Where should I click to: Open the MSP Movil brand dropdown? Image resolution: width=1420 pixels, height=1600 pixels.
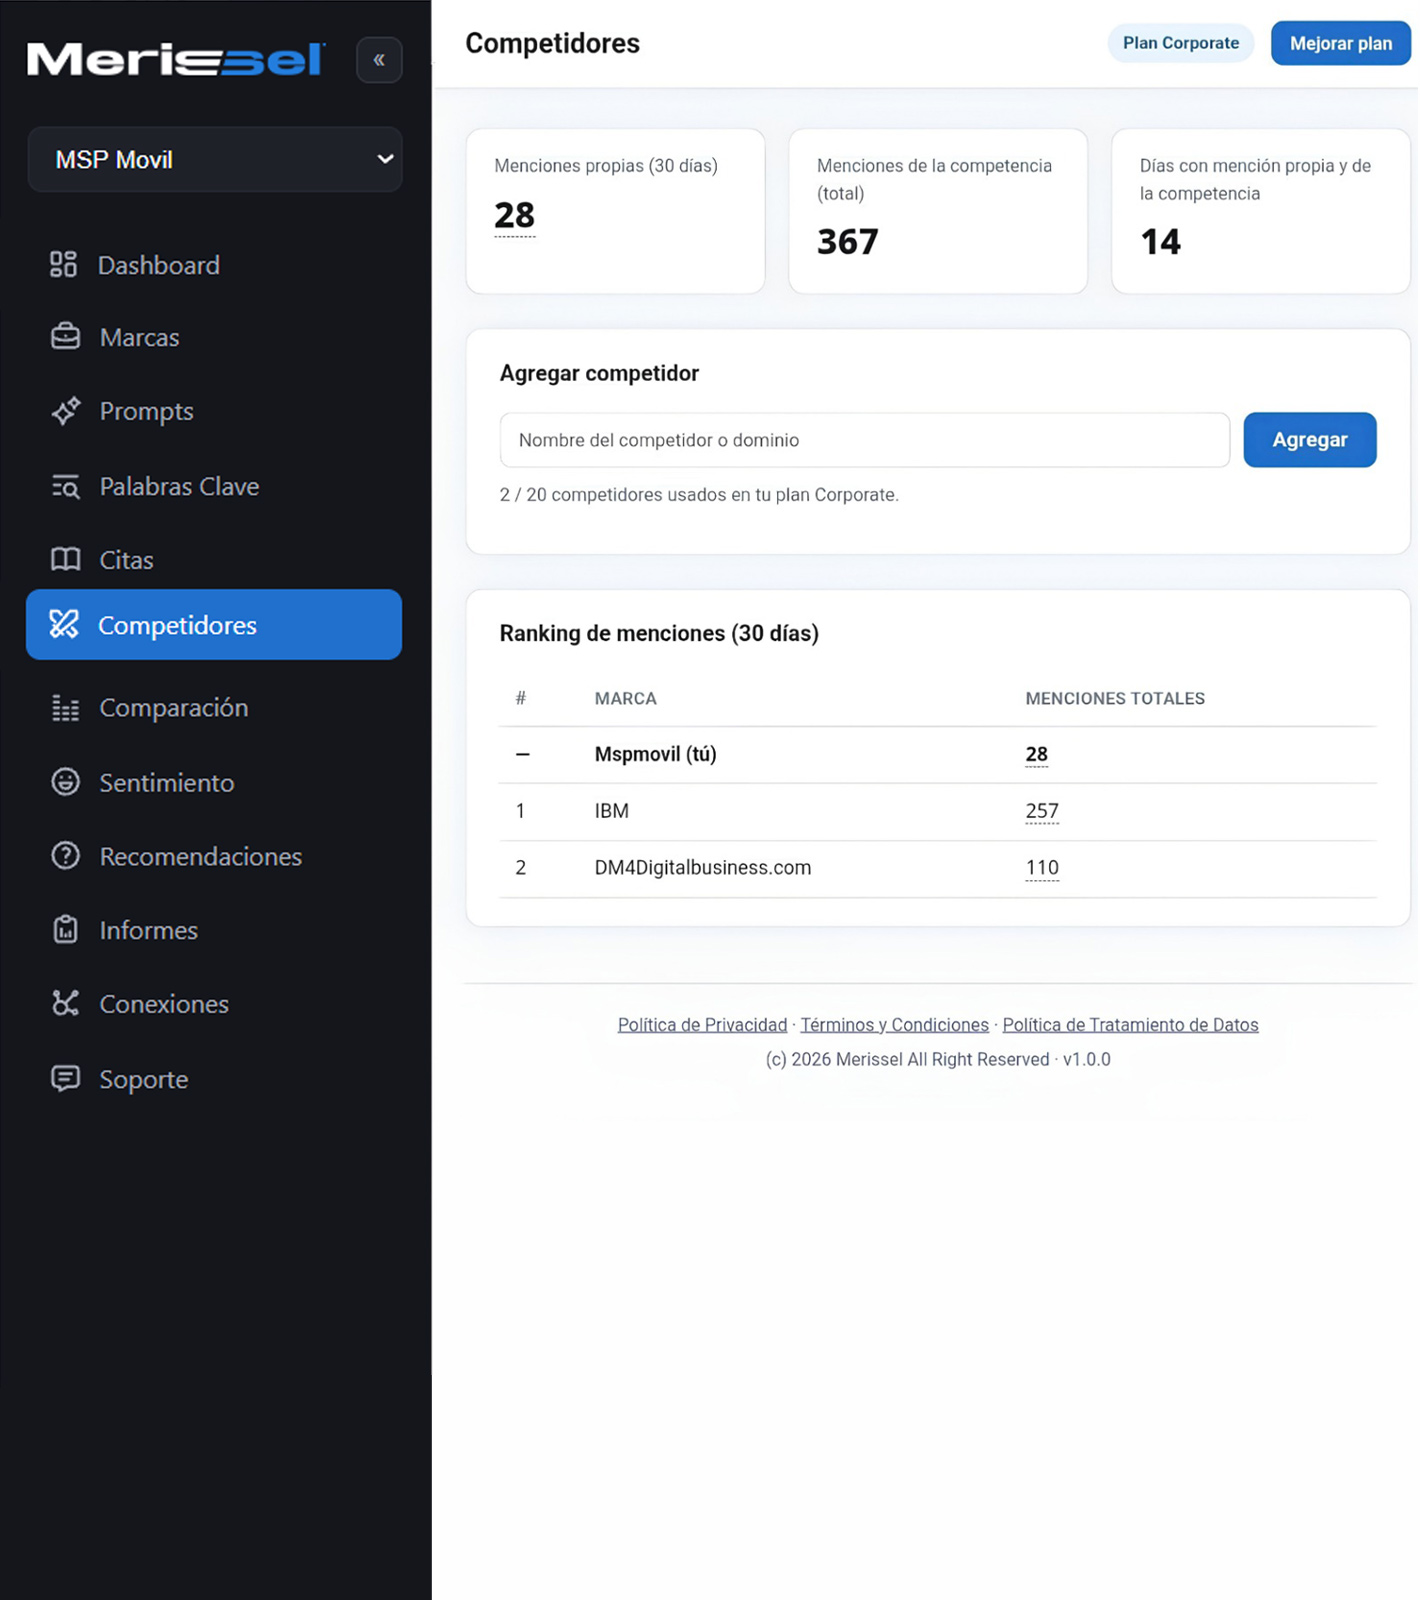[215, 159]
